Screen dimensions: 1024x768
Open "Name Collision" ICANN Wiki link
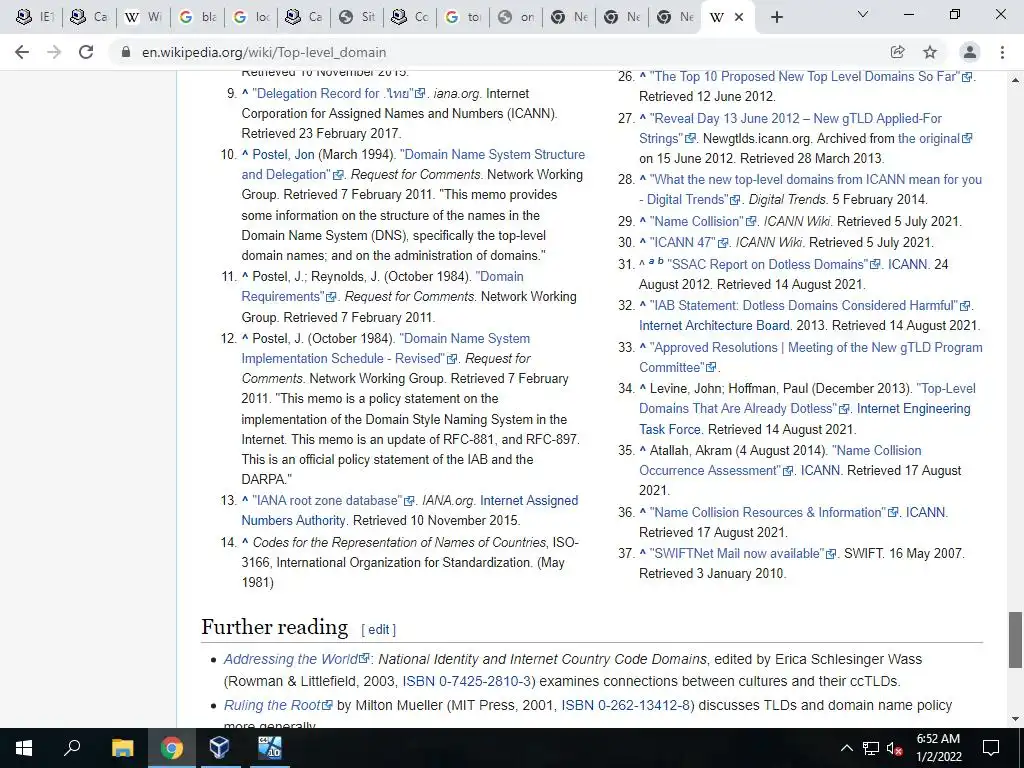(x=703, y=221)
